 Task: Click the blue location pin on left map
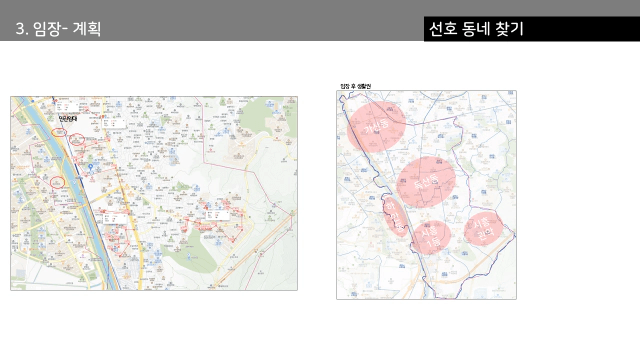pos(91,167)
